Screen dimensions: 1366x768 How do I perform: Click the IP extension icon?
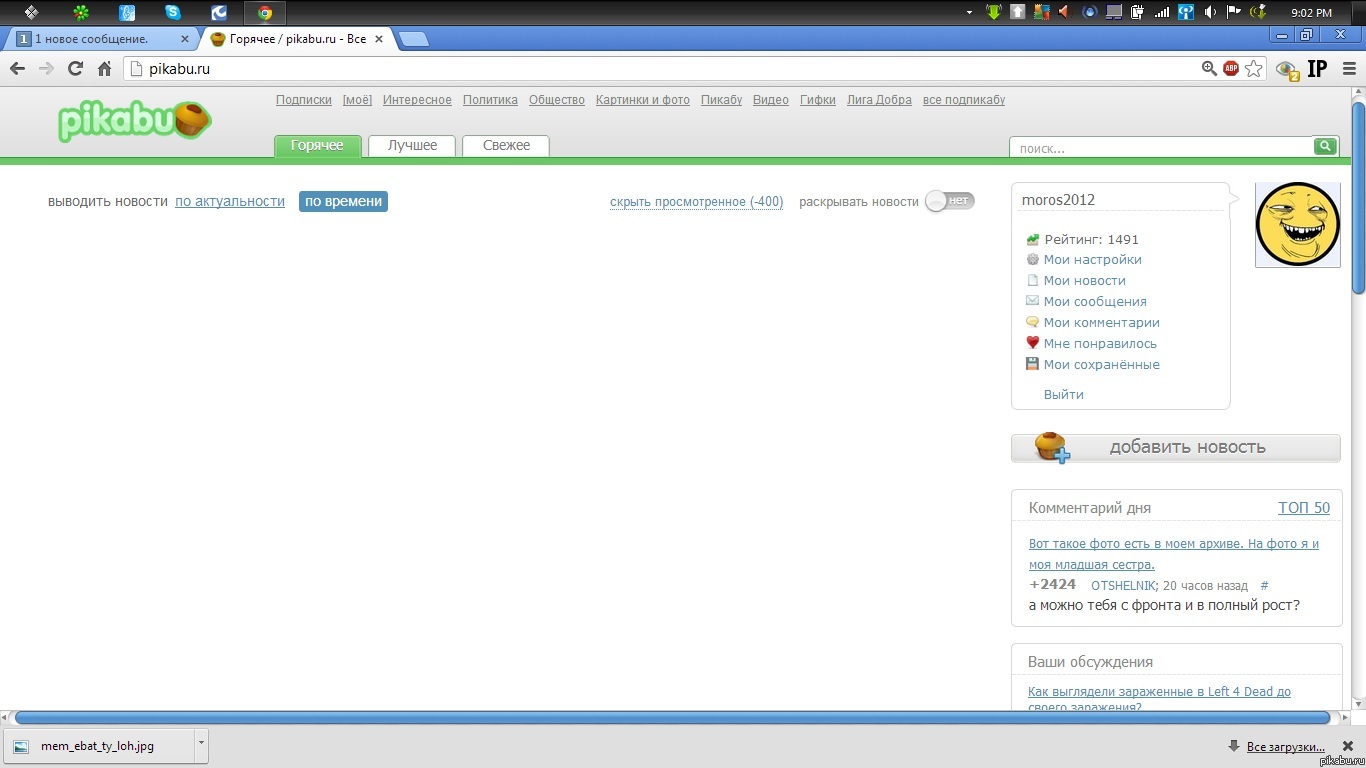click(1317, 69)
